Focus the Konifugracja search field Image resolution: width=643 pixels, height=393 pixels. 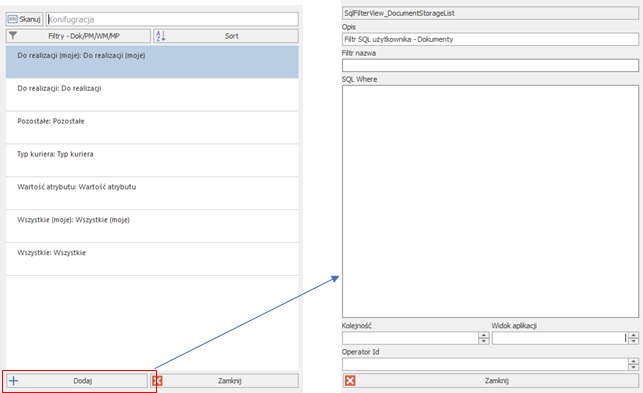click(x=172, y=19)
